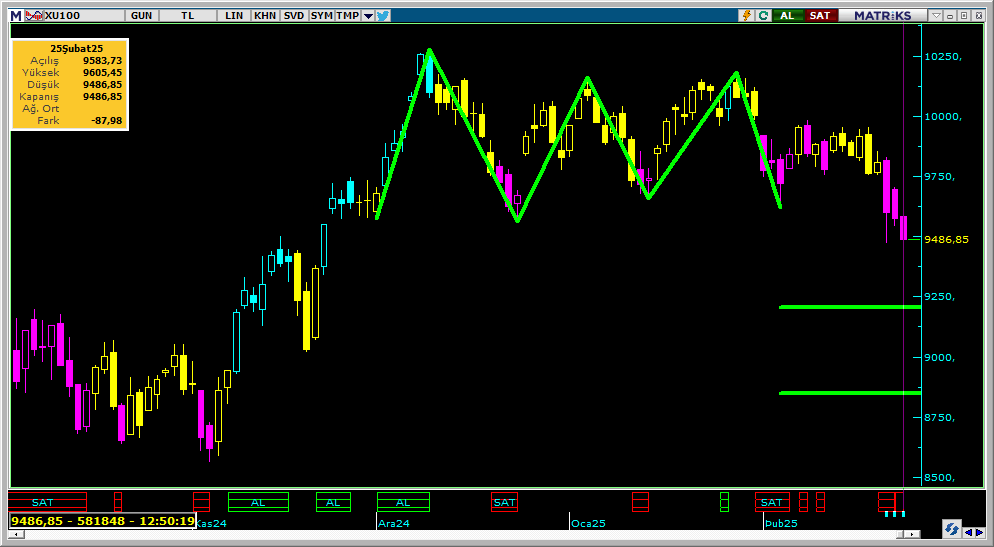Click the scrollbar right arrow

912,534
